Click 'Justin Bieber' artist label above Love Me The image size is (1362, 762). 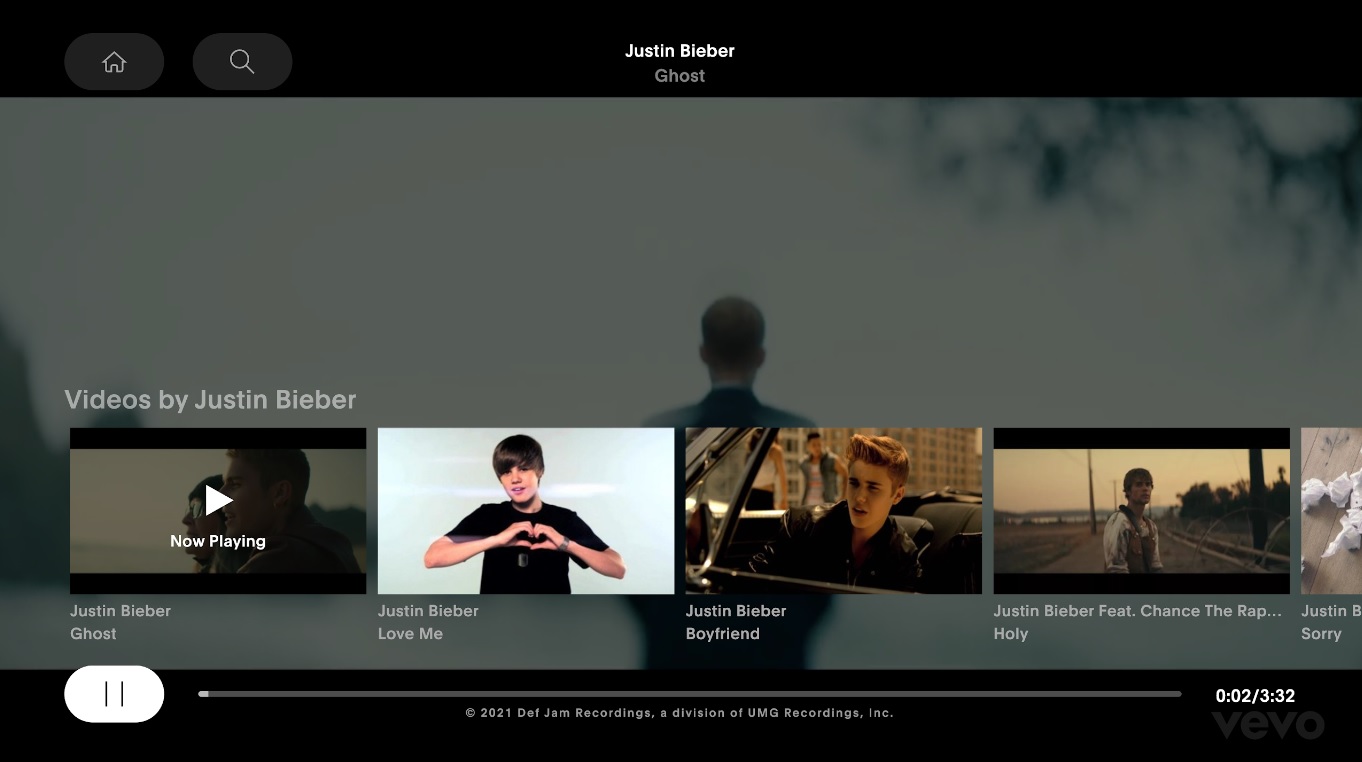(428, 611)
